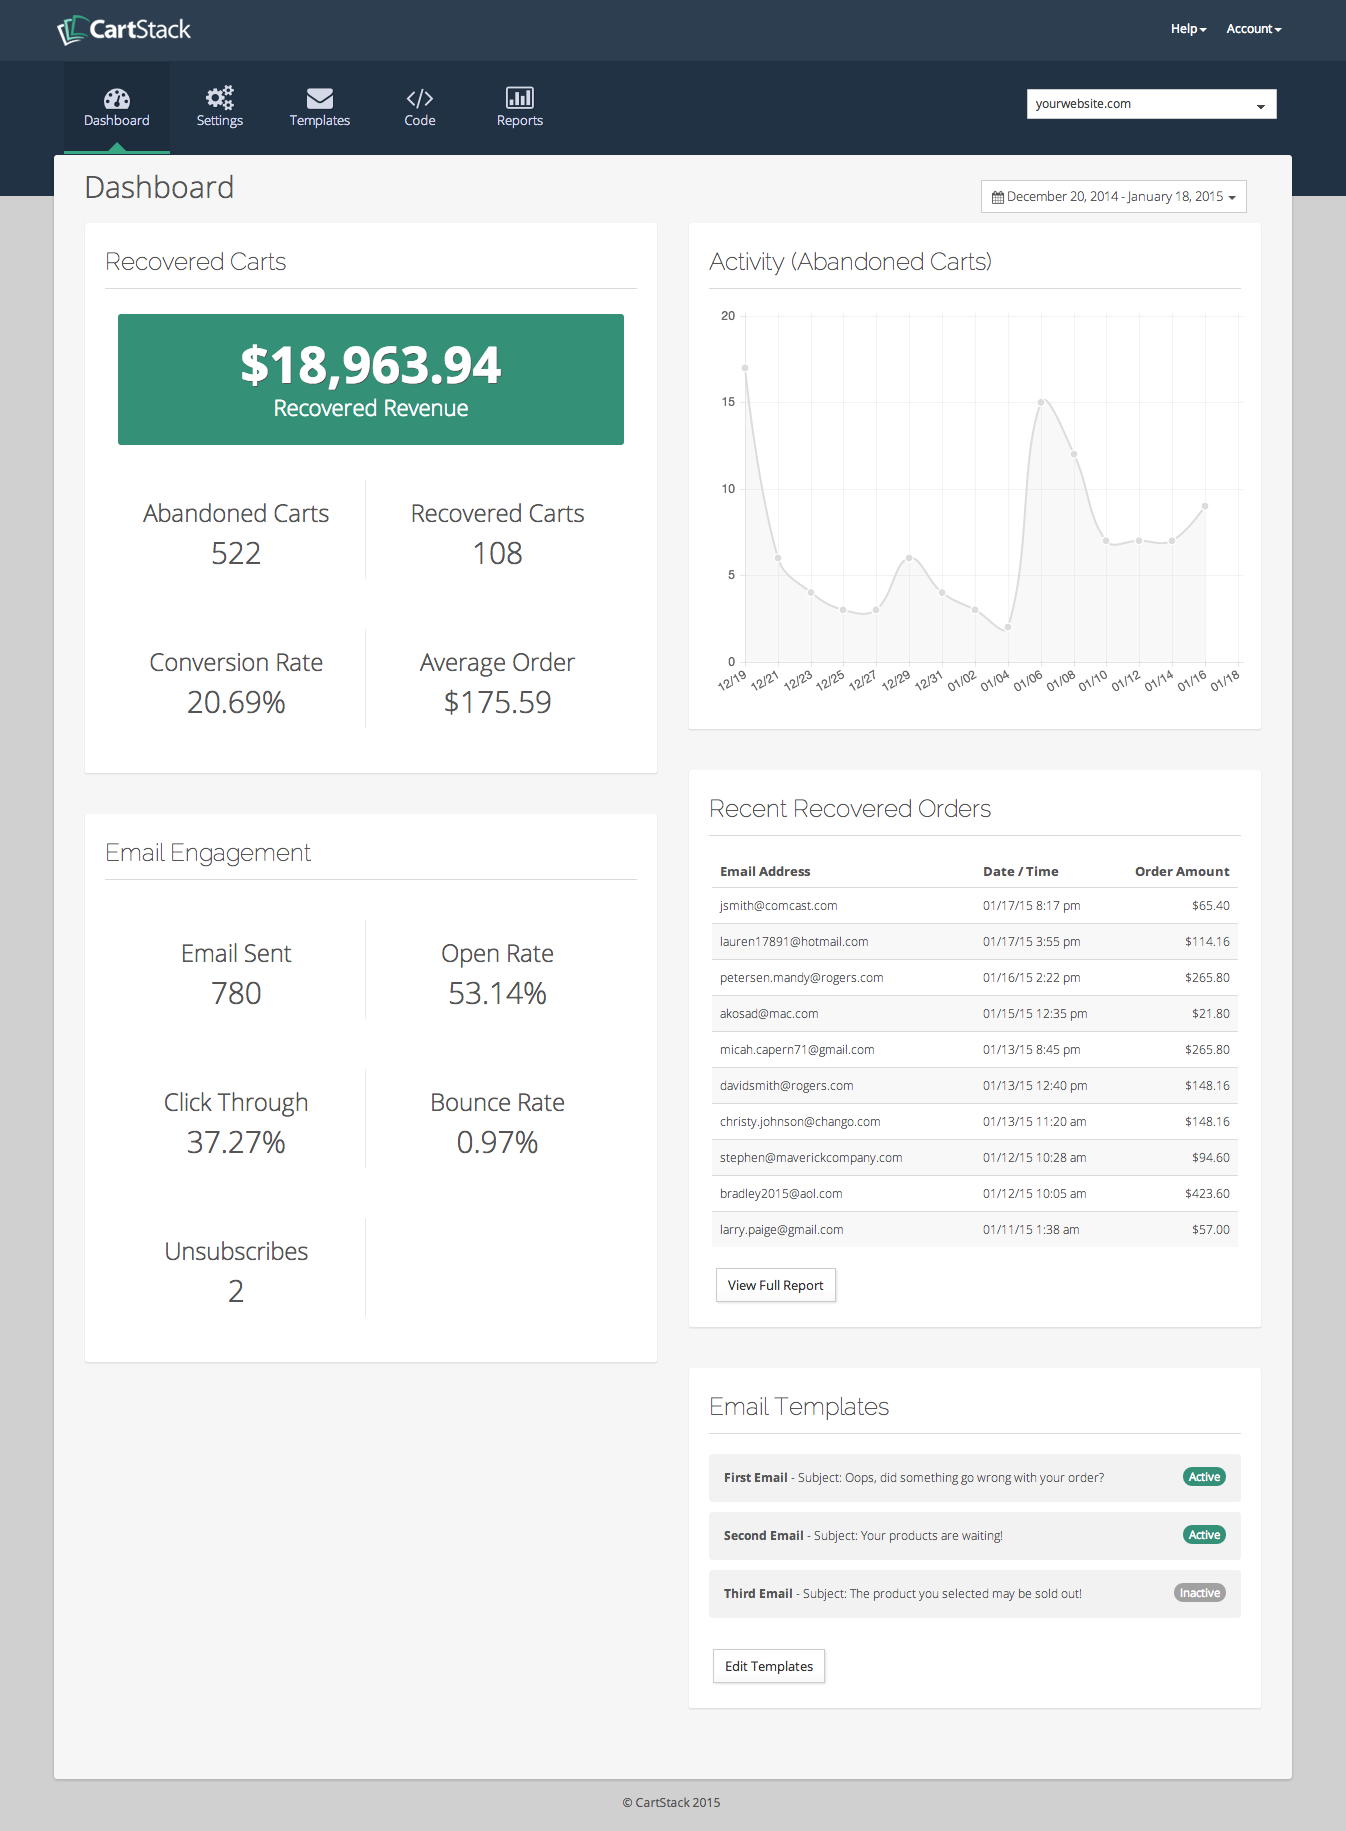Click Inactive badge on Third Email
1346x1831 pixels.
point(1199,1593)
